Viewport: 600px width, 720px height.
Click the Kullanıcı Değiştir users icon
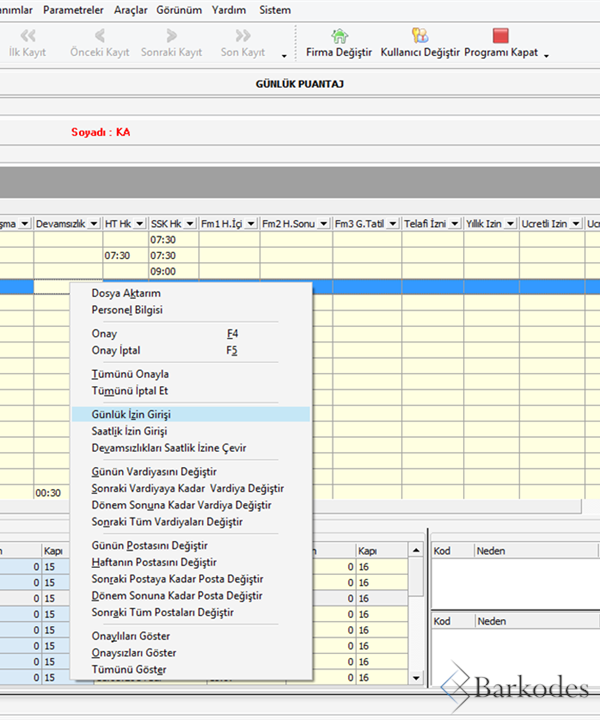coord(420,37)
